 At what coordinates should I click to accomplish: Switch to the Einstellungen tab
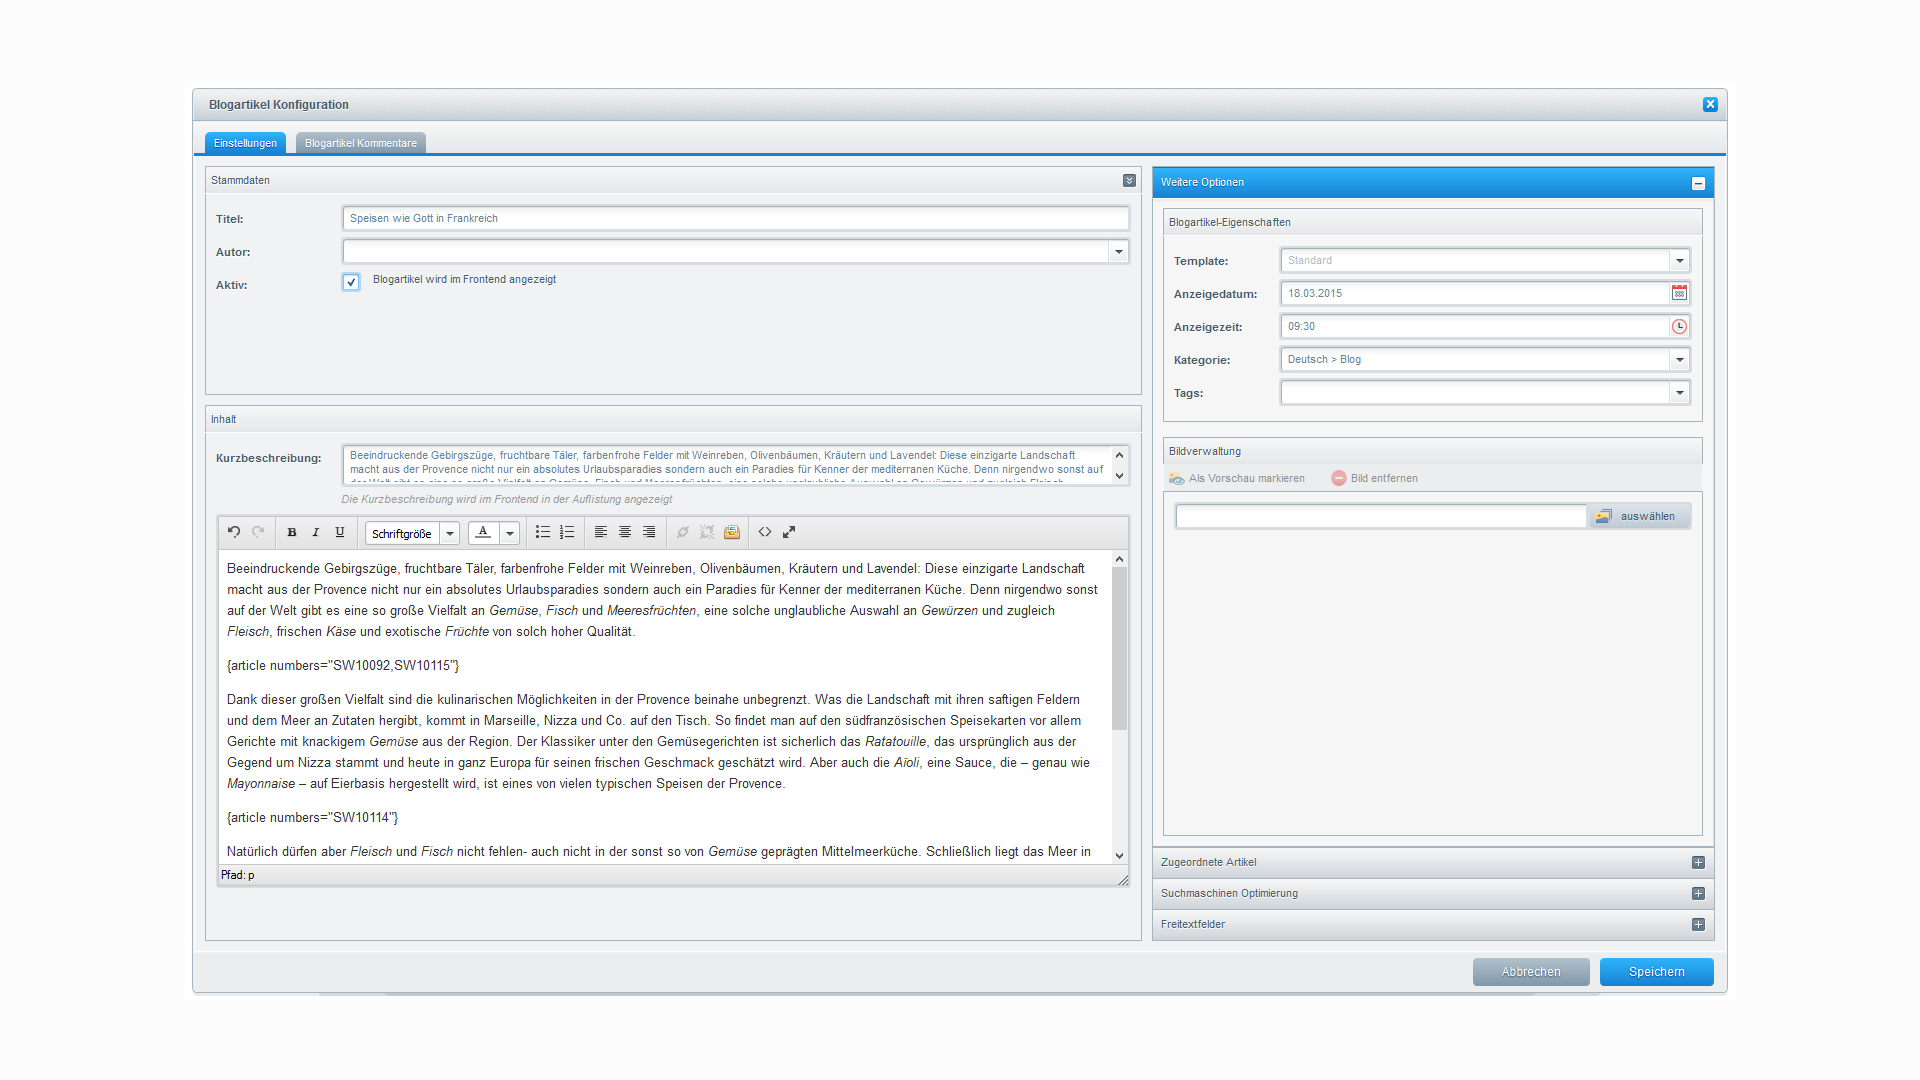[245, 143]
